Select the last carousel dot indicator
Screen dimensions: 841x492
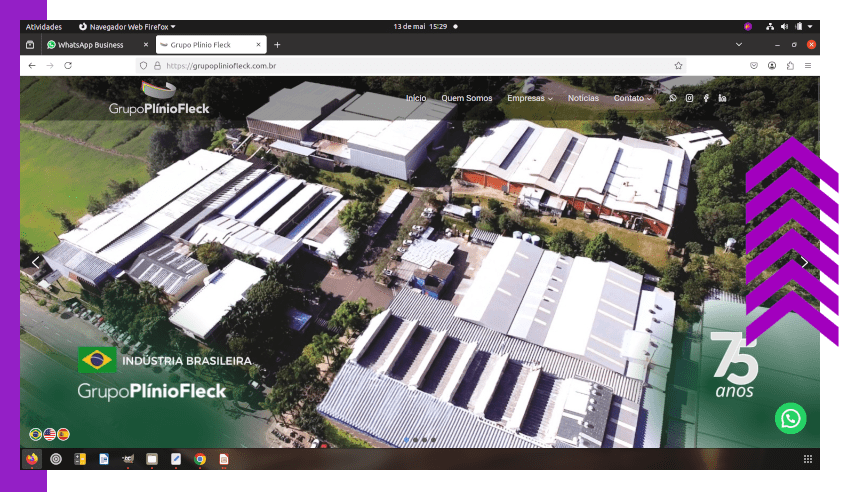tap(433, 440)
